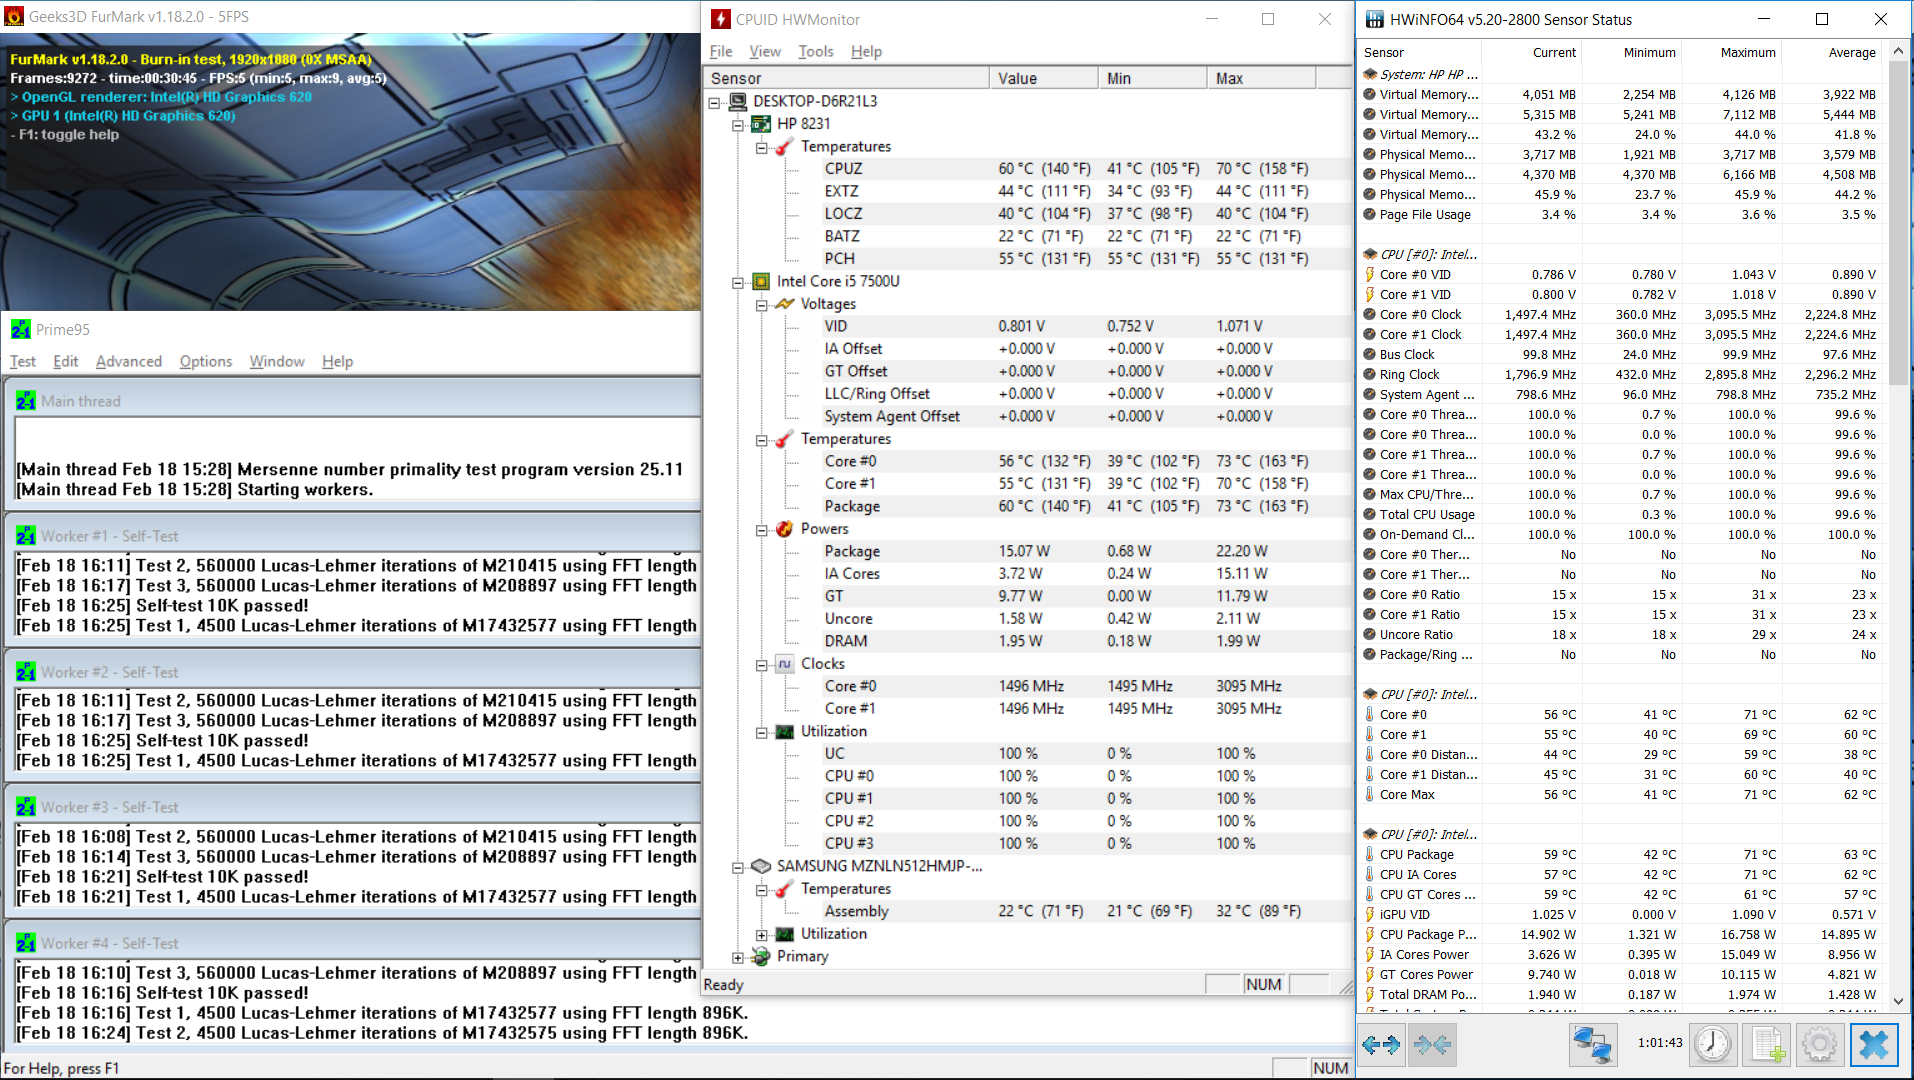Screen dimensions: 1914x1080
Task: Open Prime95 Test menu
Action: pyautogui.click(x=23, y=361)
